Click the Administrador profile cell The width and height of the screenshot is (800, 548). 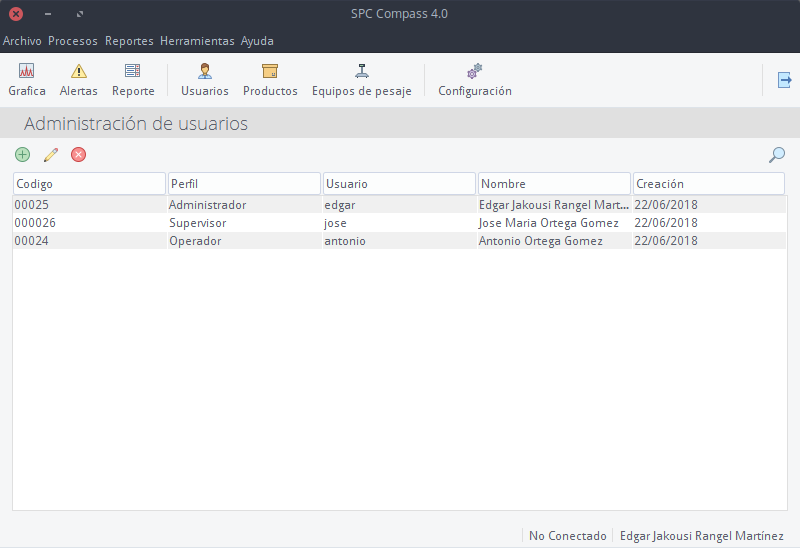[x=245, y=205]
